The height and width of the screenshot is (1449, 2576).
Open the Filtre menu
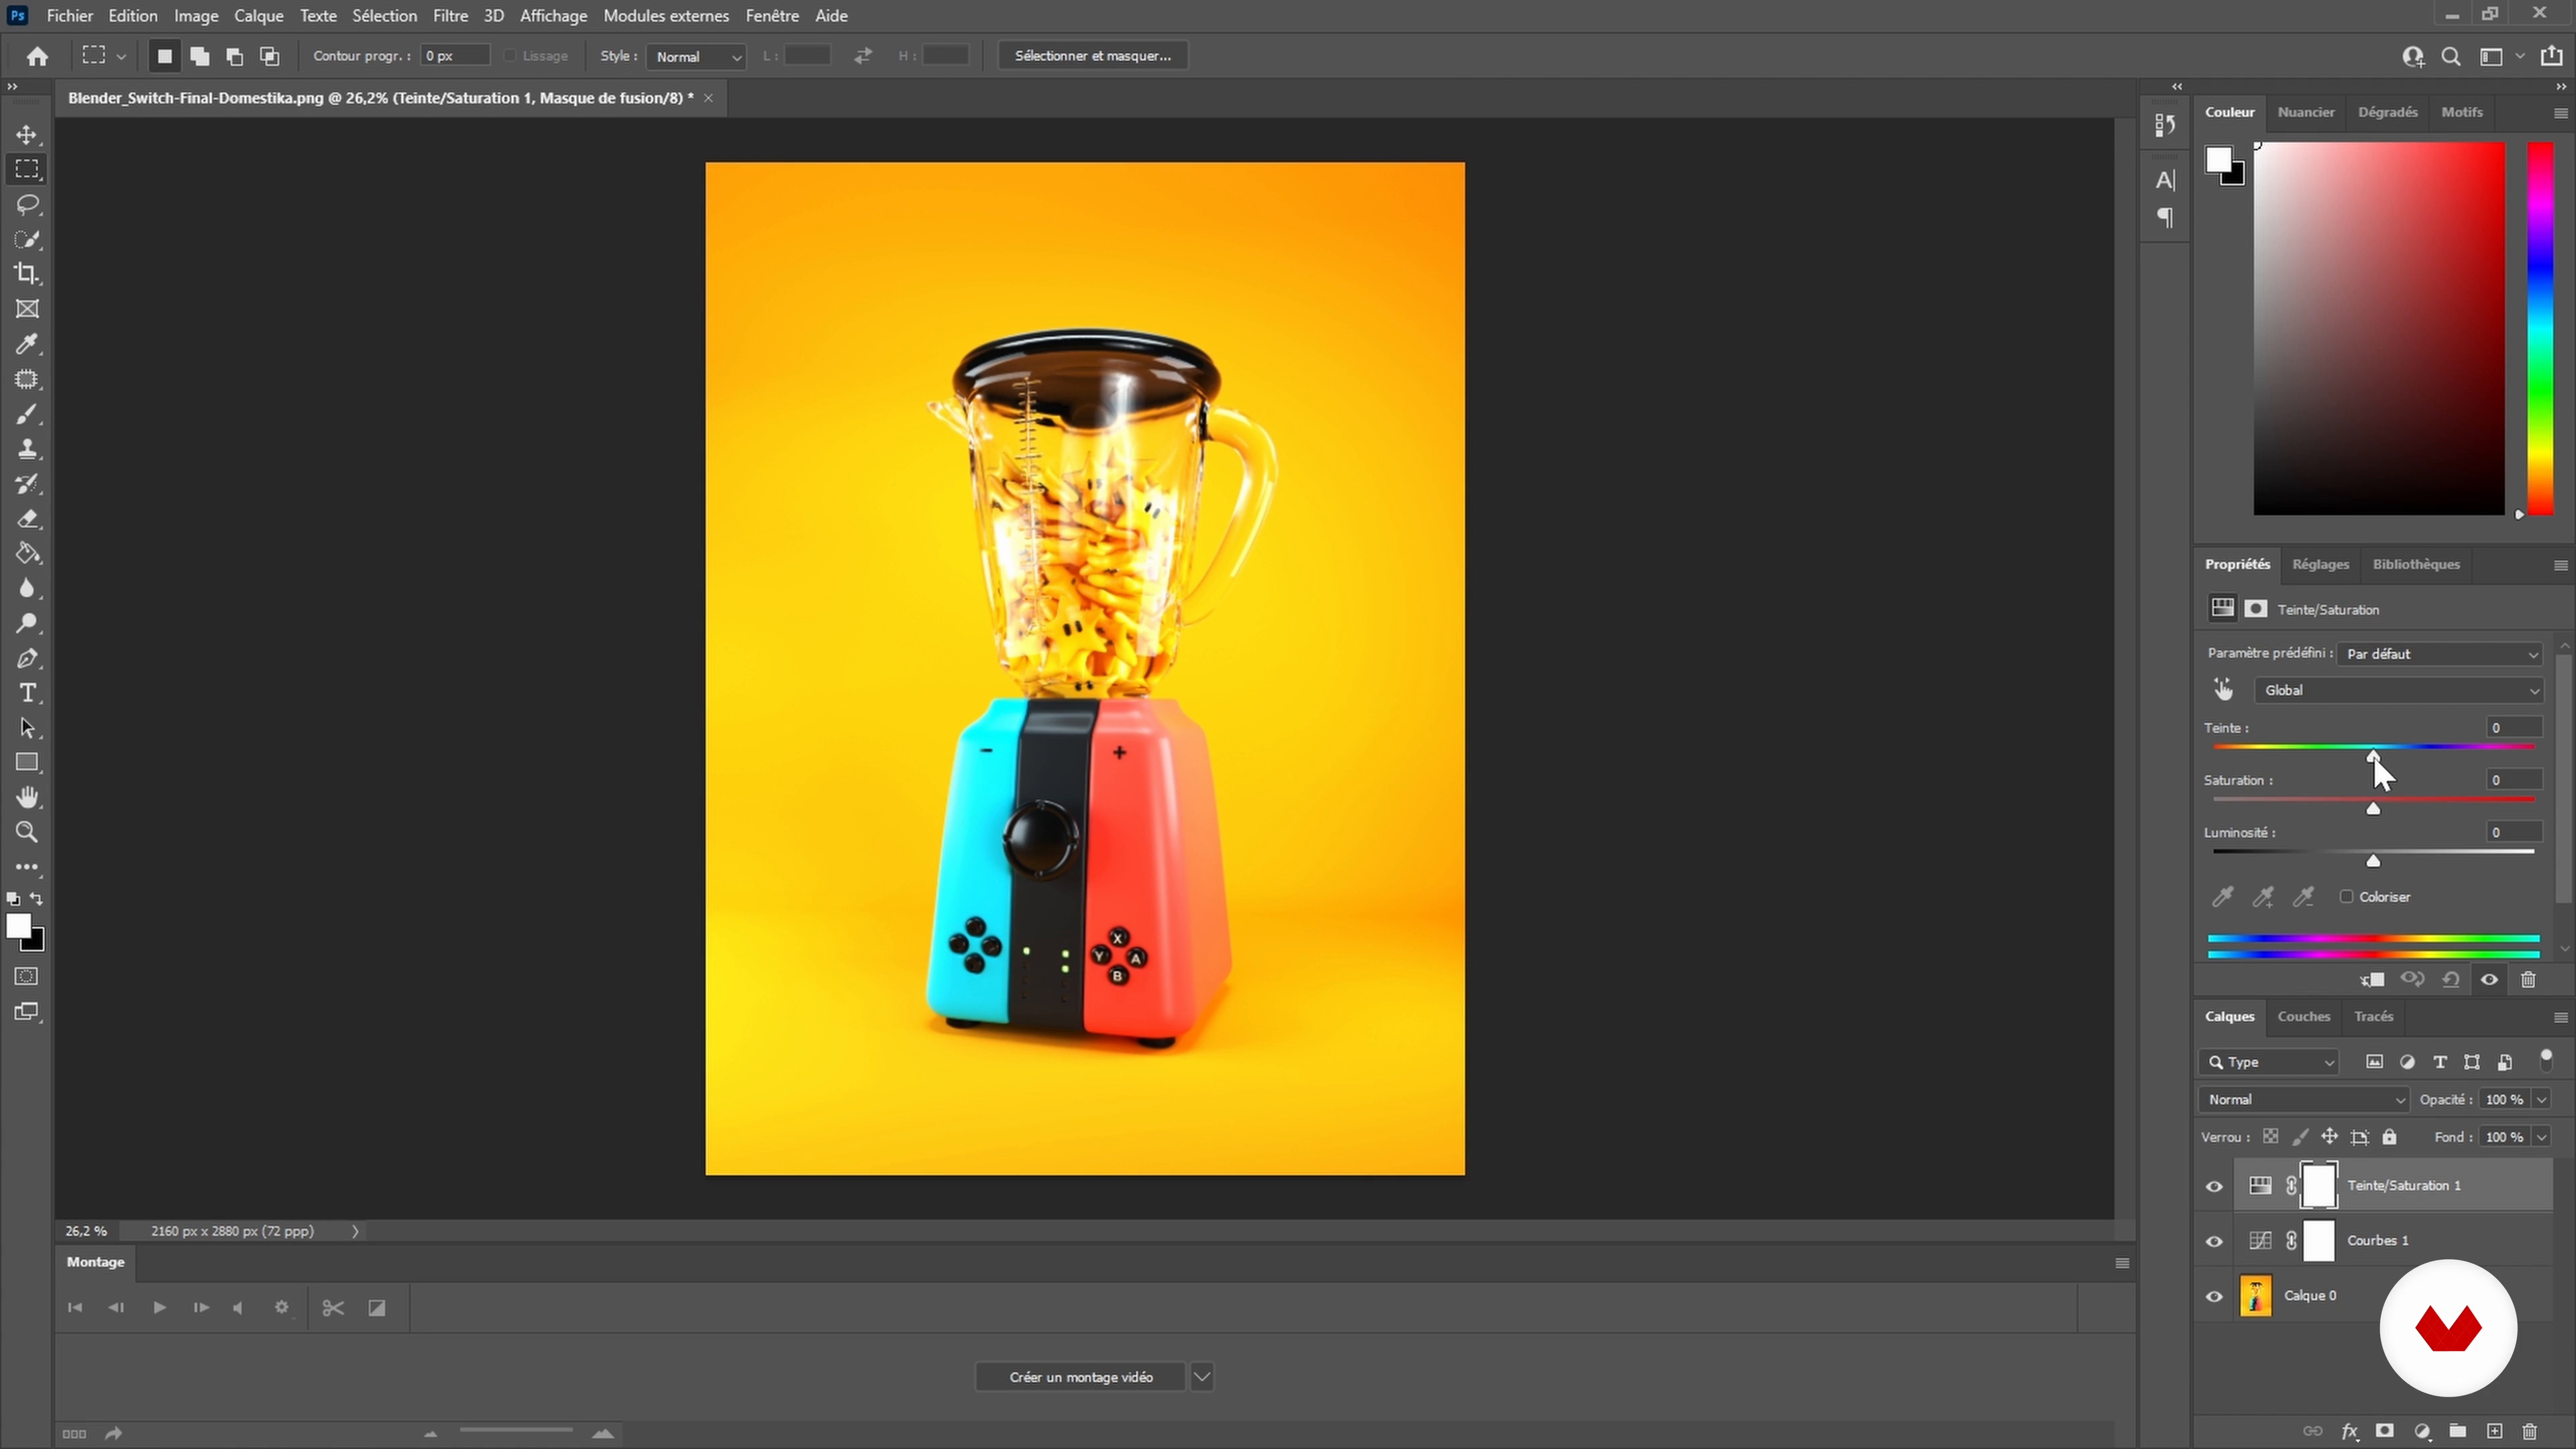(450, 16)
